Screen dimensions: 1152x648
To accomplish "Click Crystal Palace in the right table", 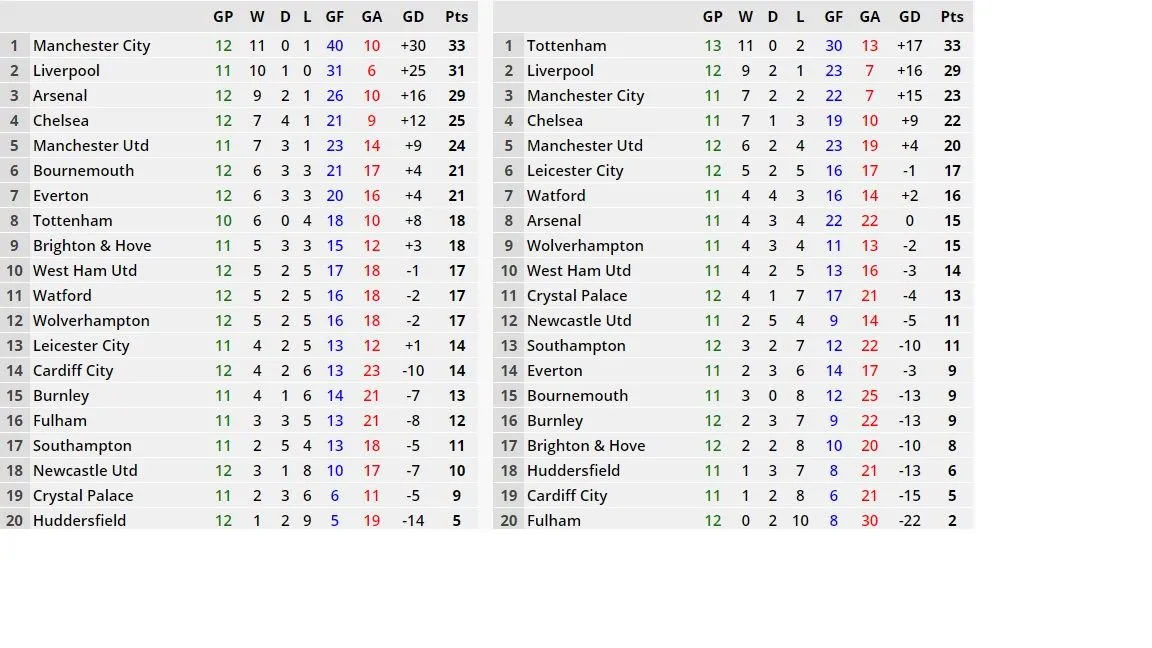I will tap(577, 296).
